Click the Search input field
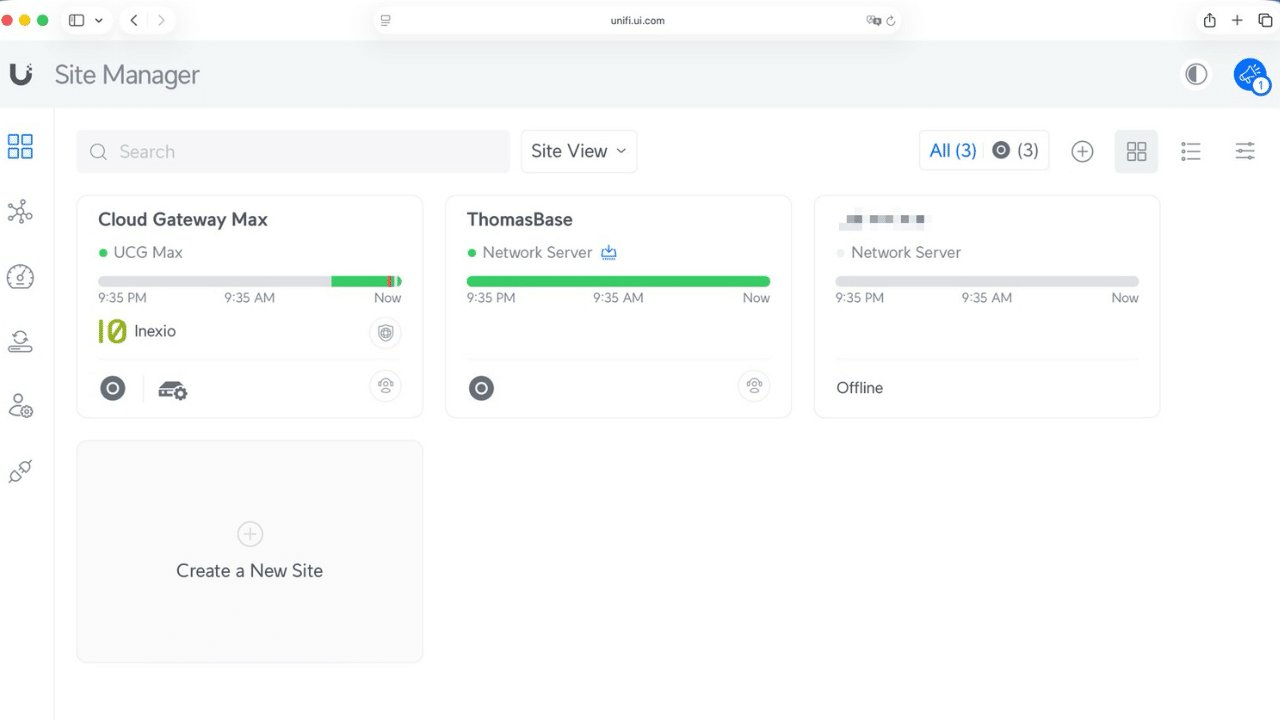 pyautogui.click(x=293, y=152)
